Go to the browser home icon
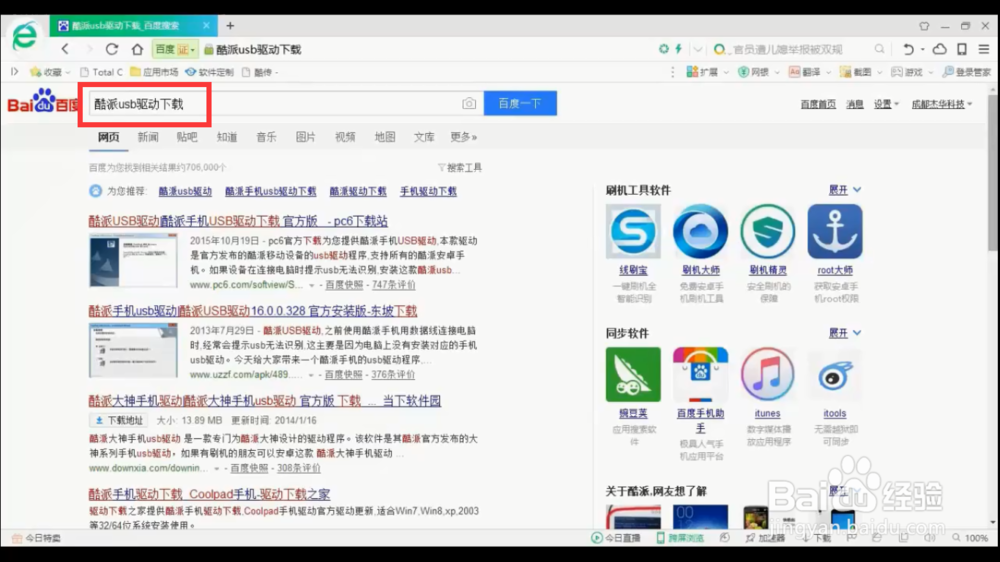Screen dimensions: 1000x562 [137, 49]
